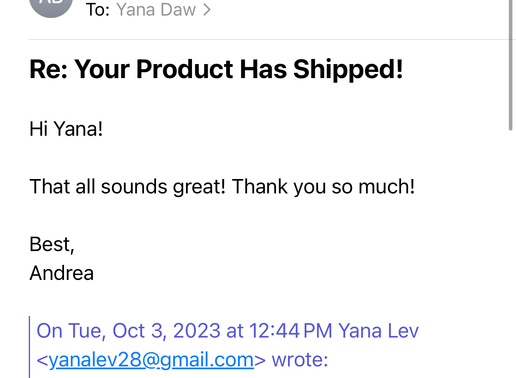Click the word "Product" in the subject

(185, 69)
